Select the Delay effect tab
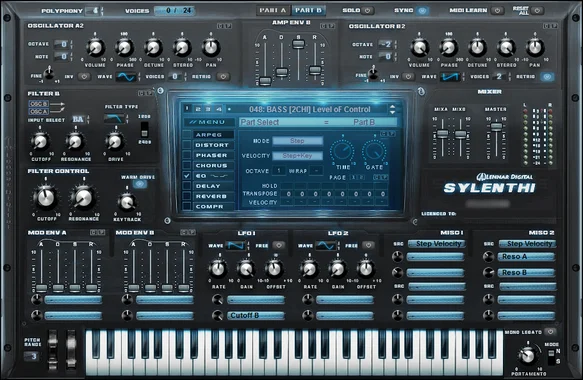This screenshot has width=583, height=380. pos(213,186)
